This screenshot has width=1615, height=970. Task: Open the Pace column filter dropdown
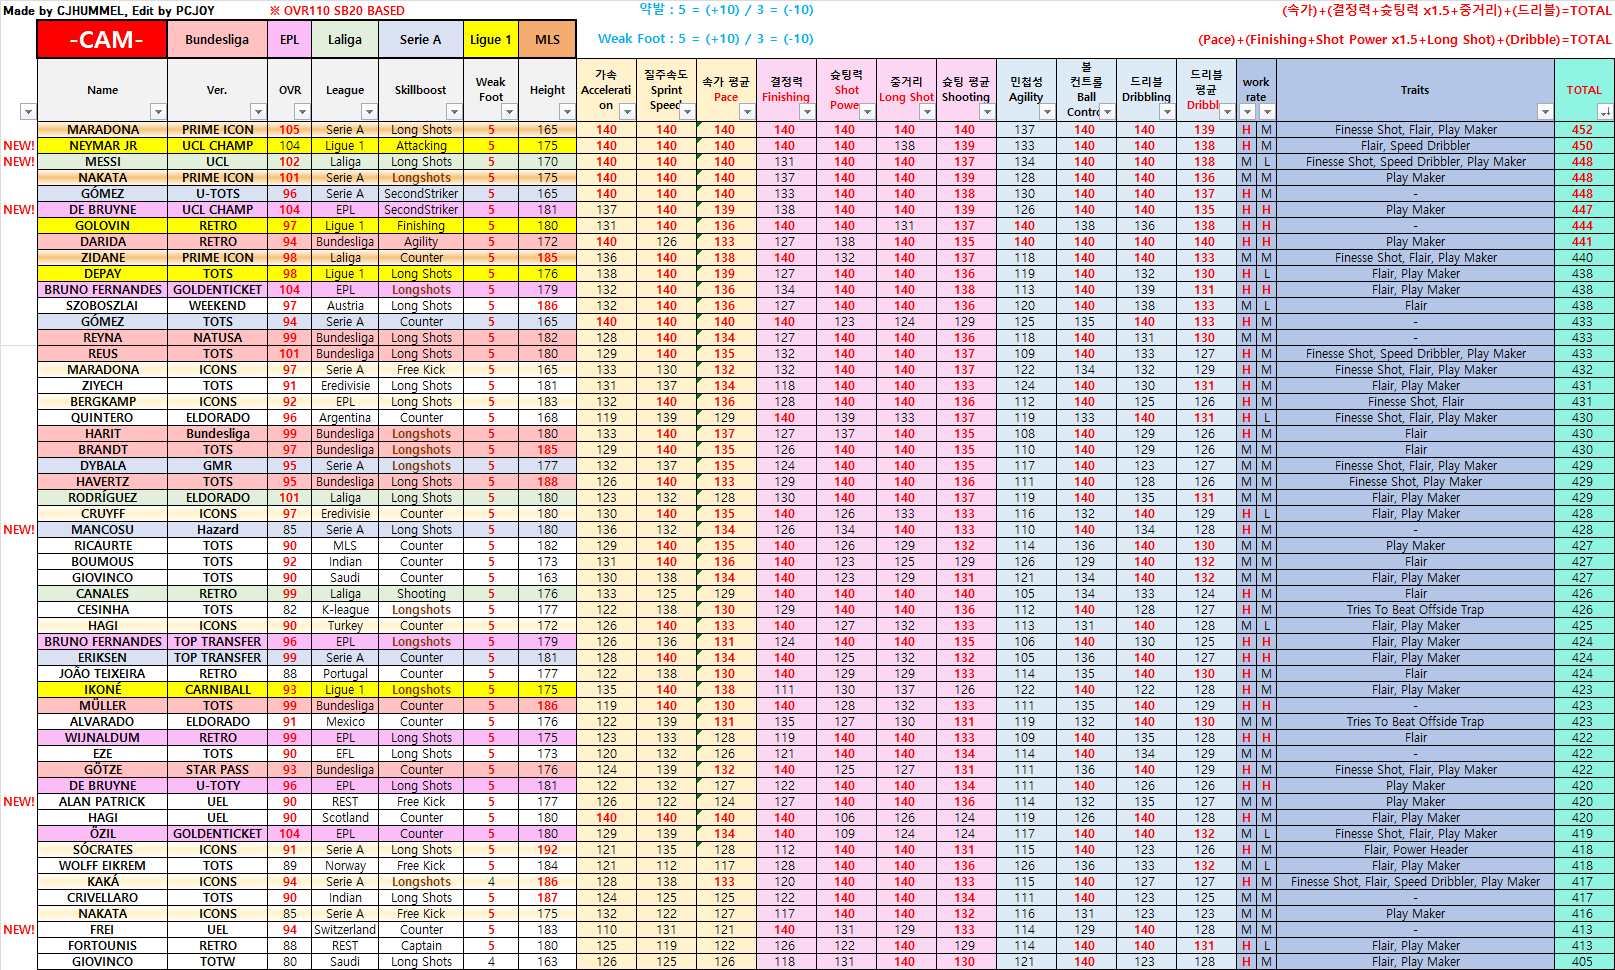tap(747, 112)
